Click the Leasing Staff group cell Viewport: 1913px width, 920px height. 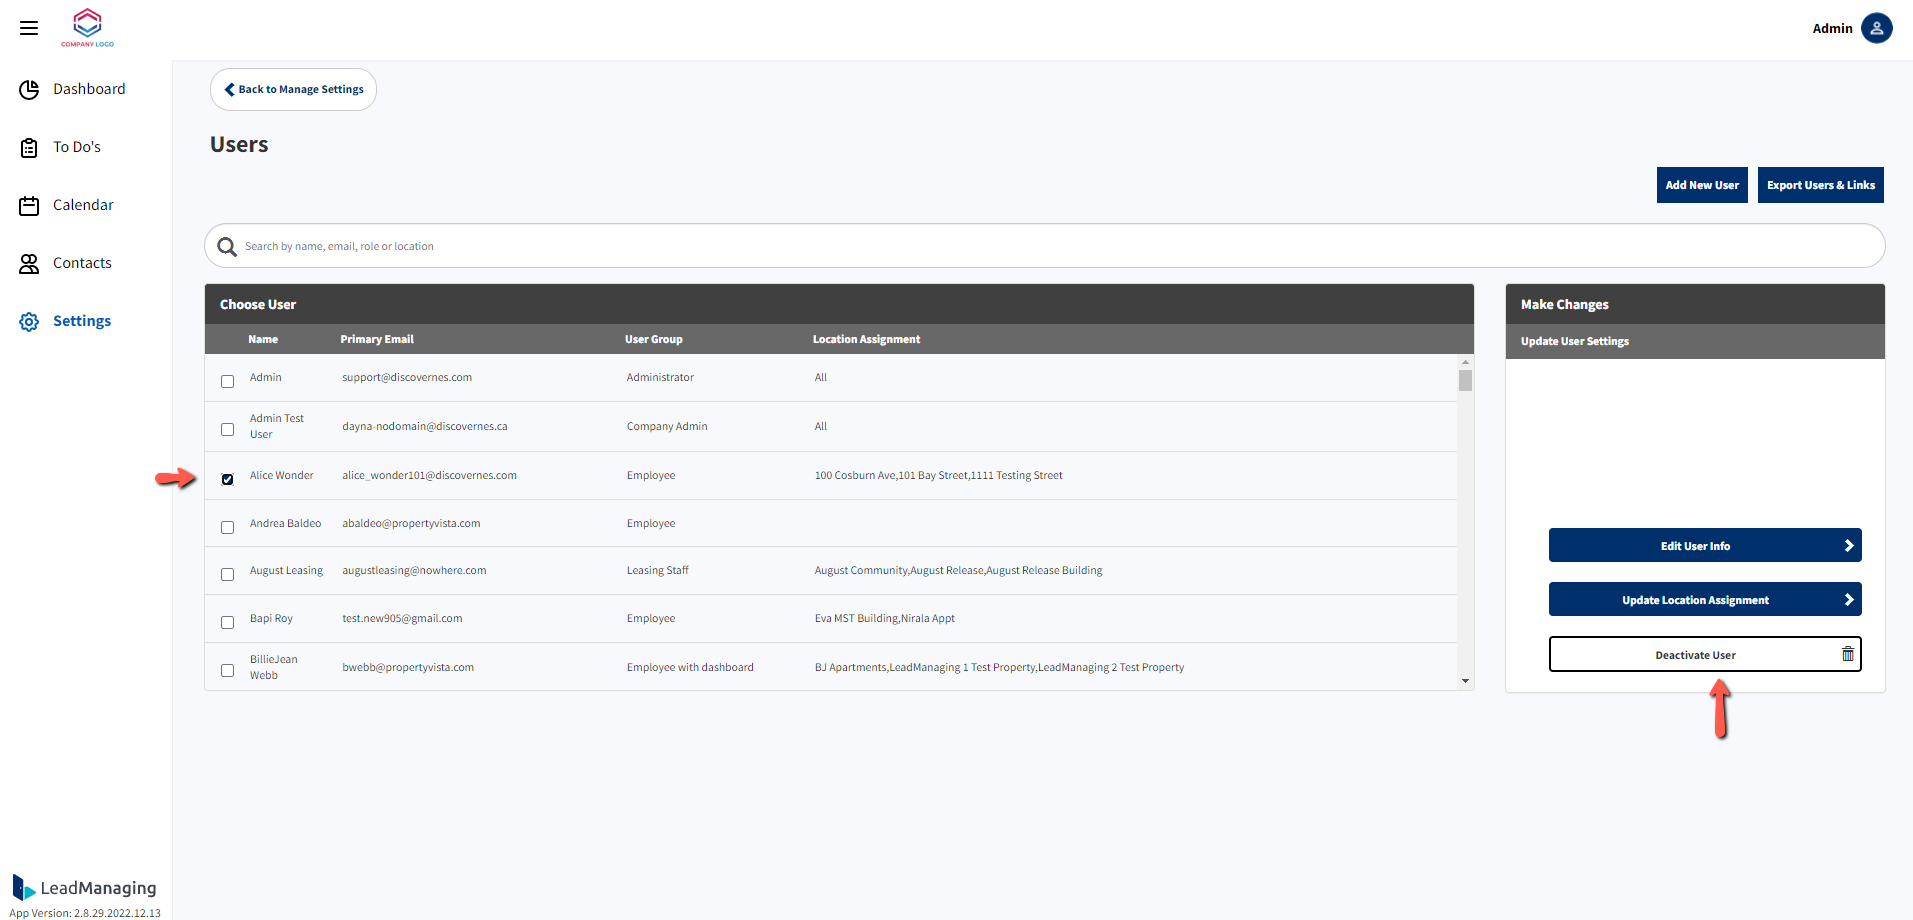tap(658, 571)
